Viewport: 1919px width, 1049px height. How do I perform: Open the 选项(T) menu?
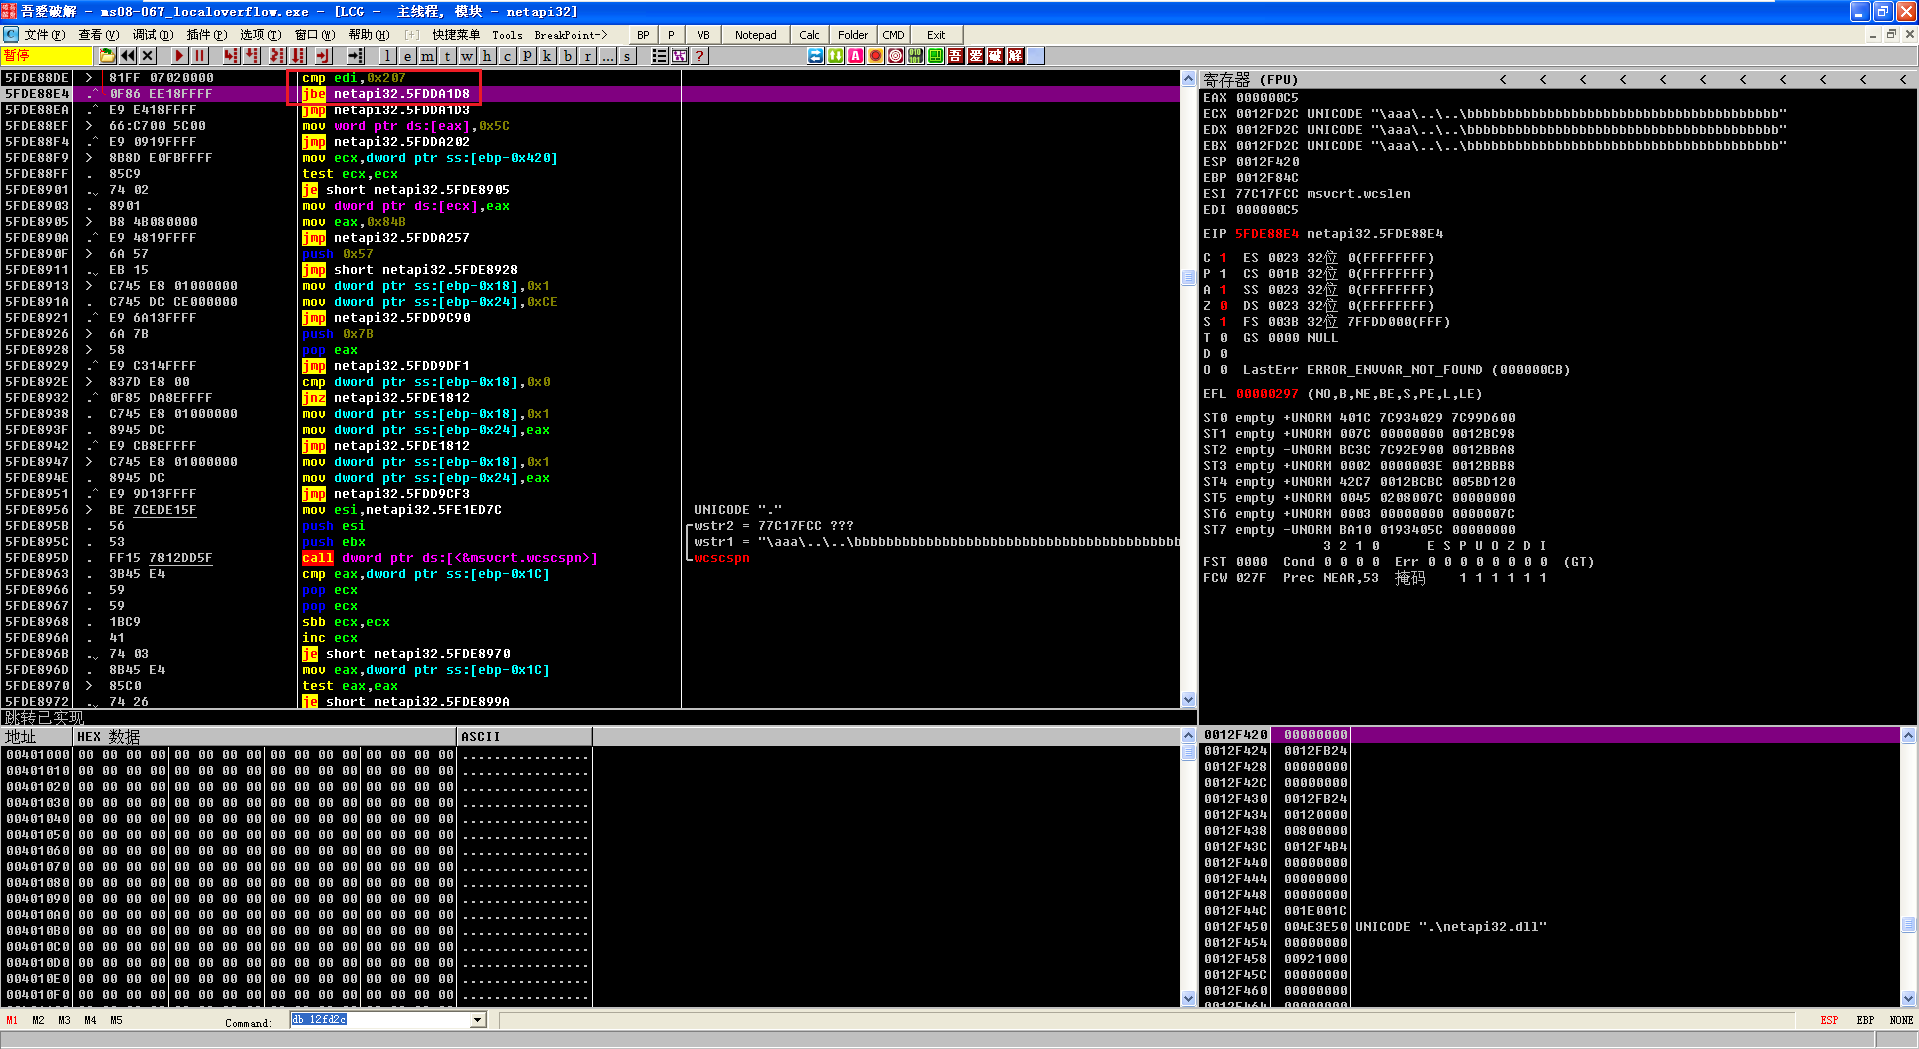pyautogui.click(x=260, y=35)
